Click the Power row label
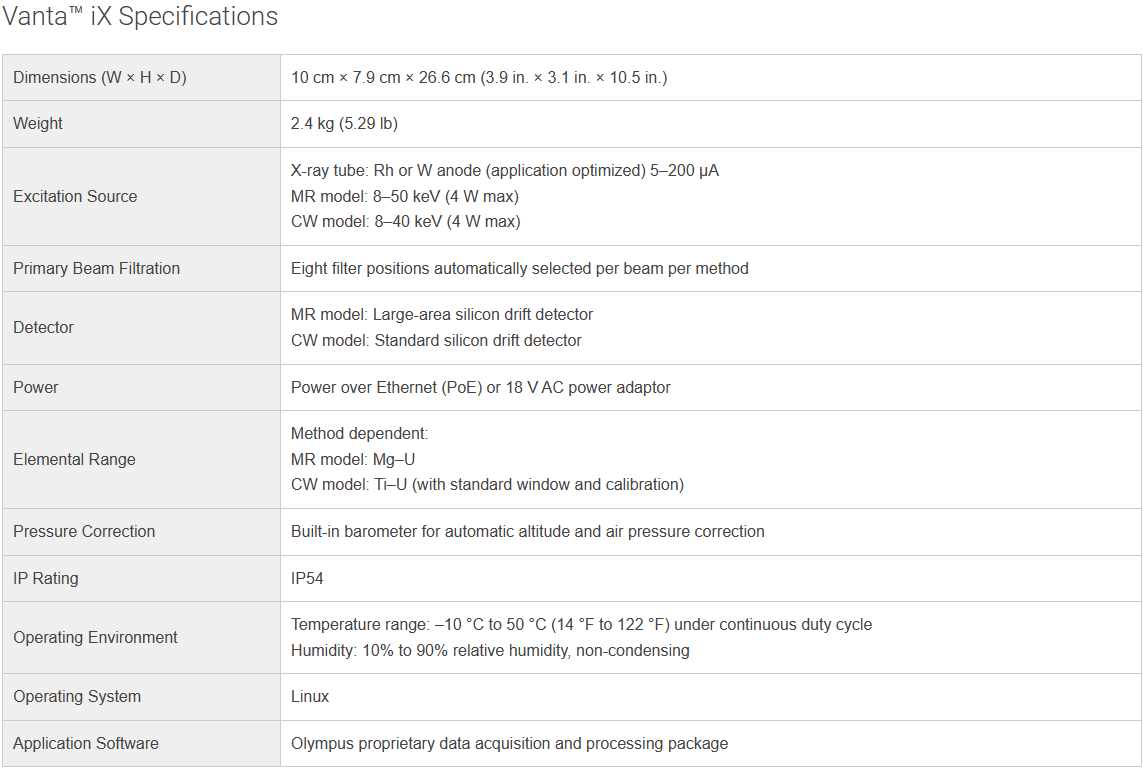The image size is (1143, 770). point(36,388)
